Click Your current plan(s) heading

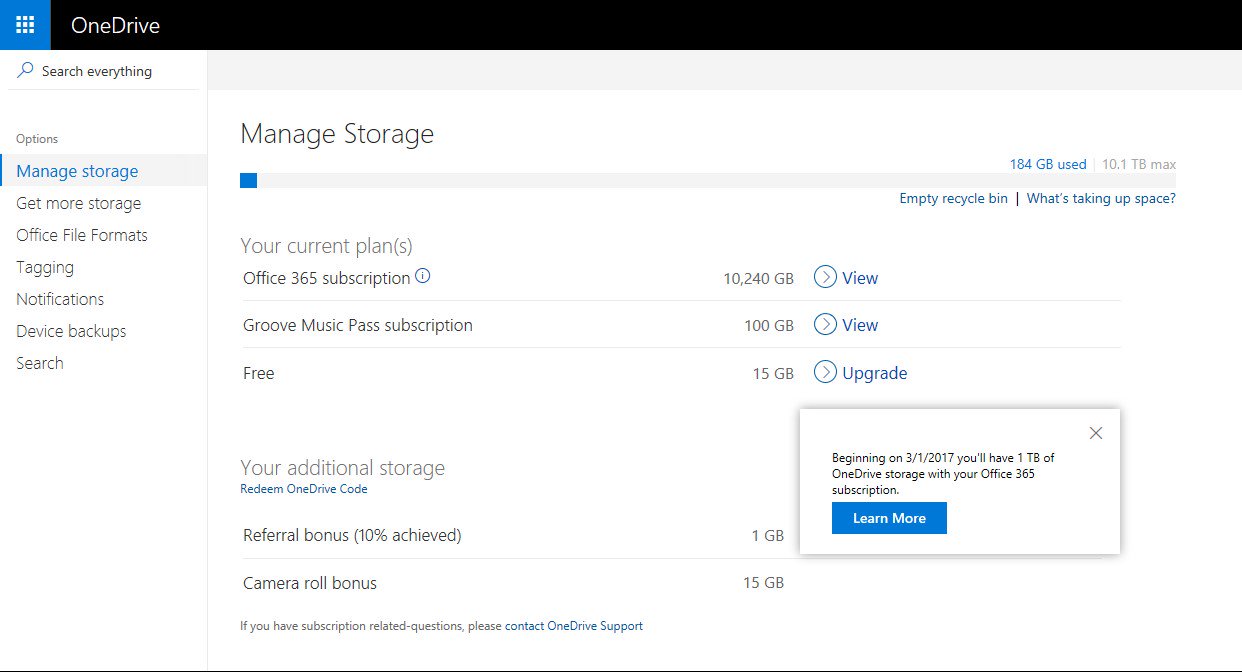tap(326, 245)
